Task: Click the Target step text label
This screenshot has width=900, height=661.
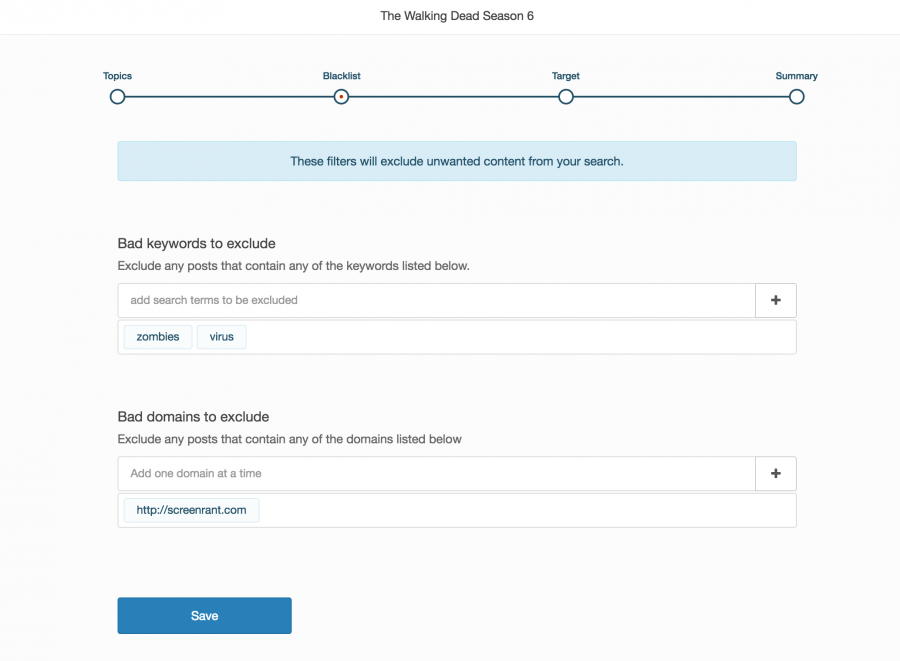Action: click(x=565, y=76)
